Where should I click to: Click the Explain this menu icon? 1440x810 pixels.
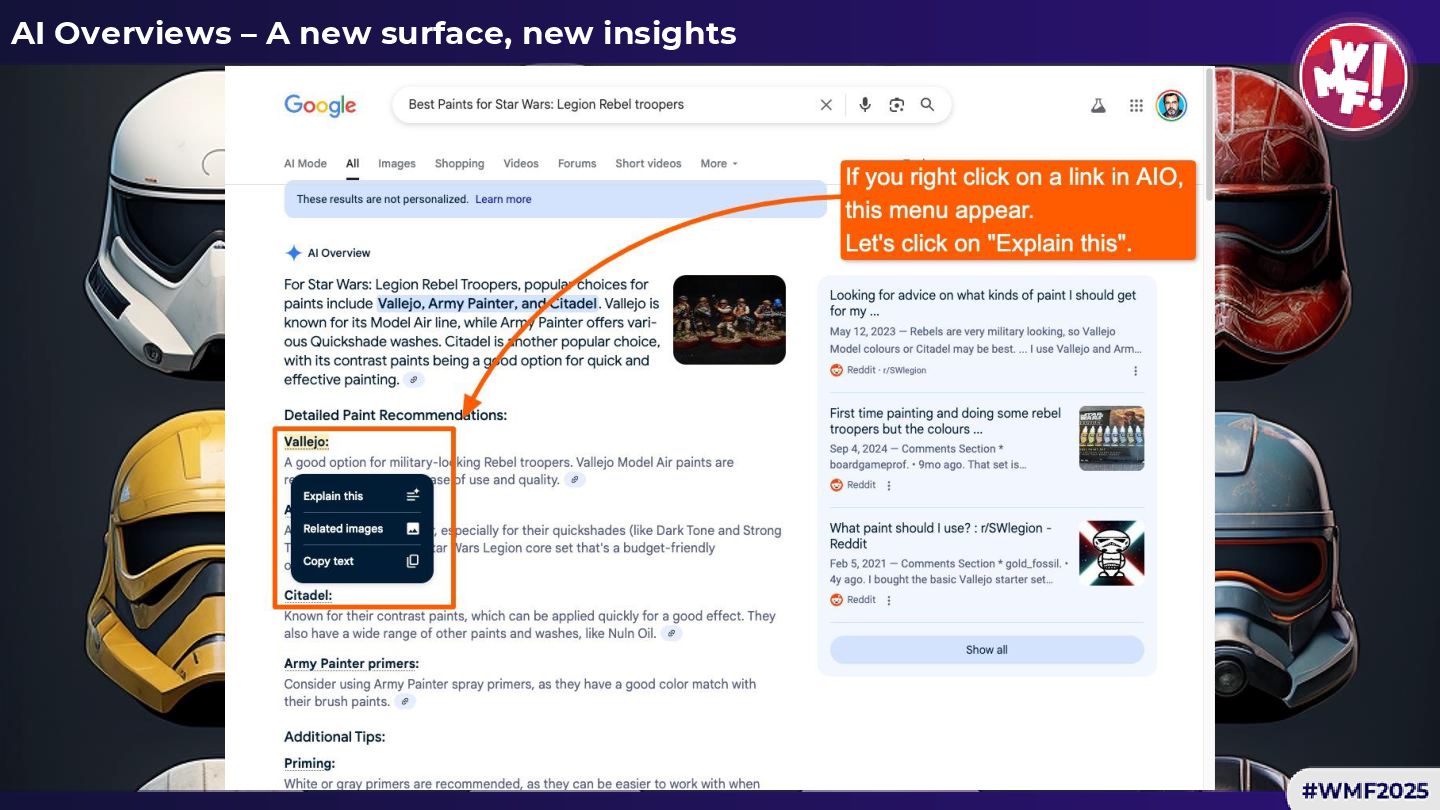413,496
